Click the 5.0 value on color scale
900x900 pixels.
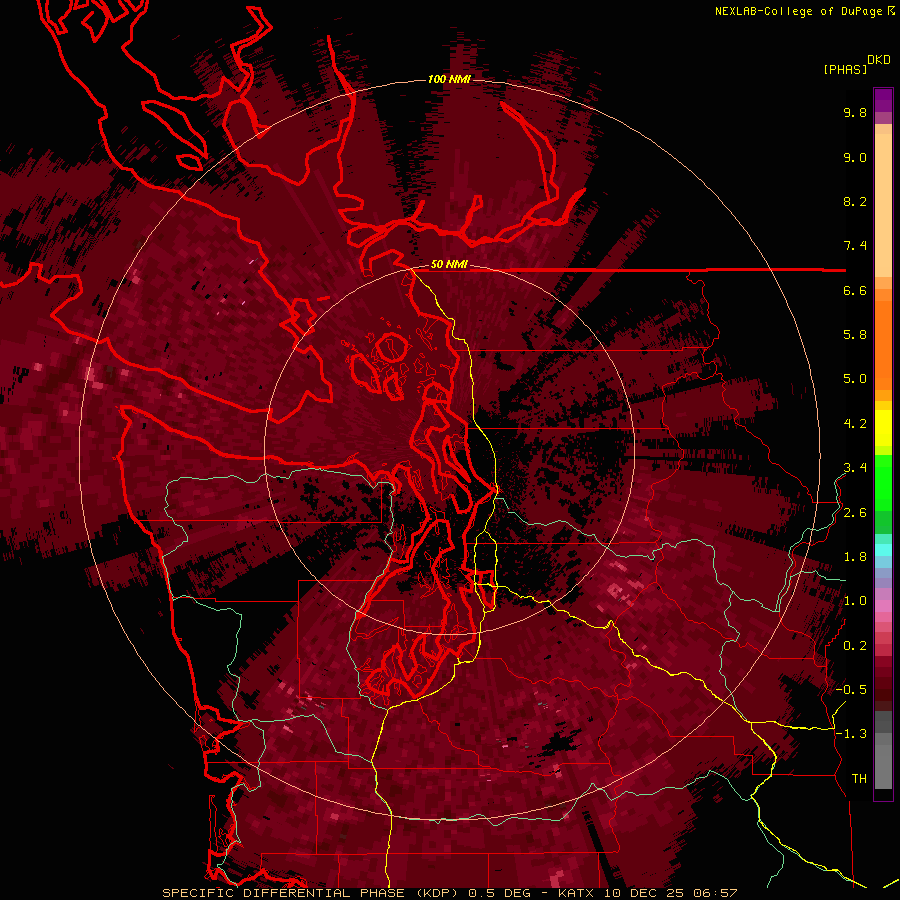[855, 379]
